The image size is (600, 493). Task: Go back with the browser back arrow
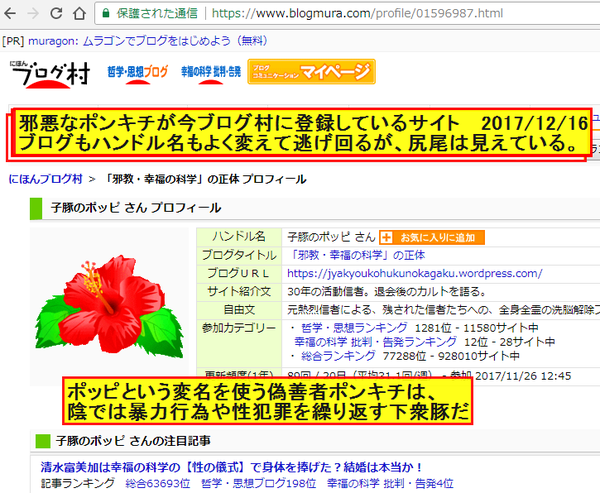click(10, 13)
